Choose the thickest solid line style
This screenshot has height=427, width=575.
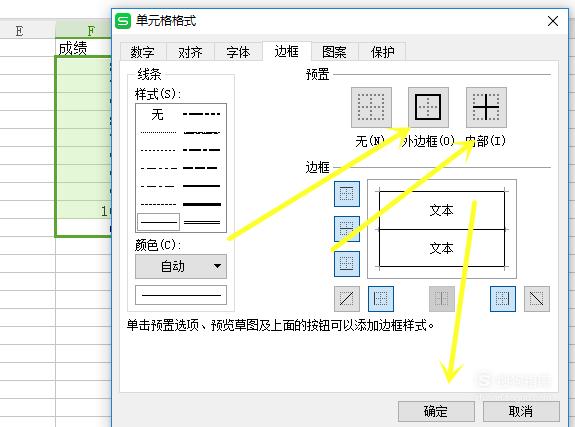[x=202, y=204]
